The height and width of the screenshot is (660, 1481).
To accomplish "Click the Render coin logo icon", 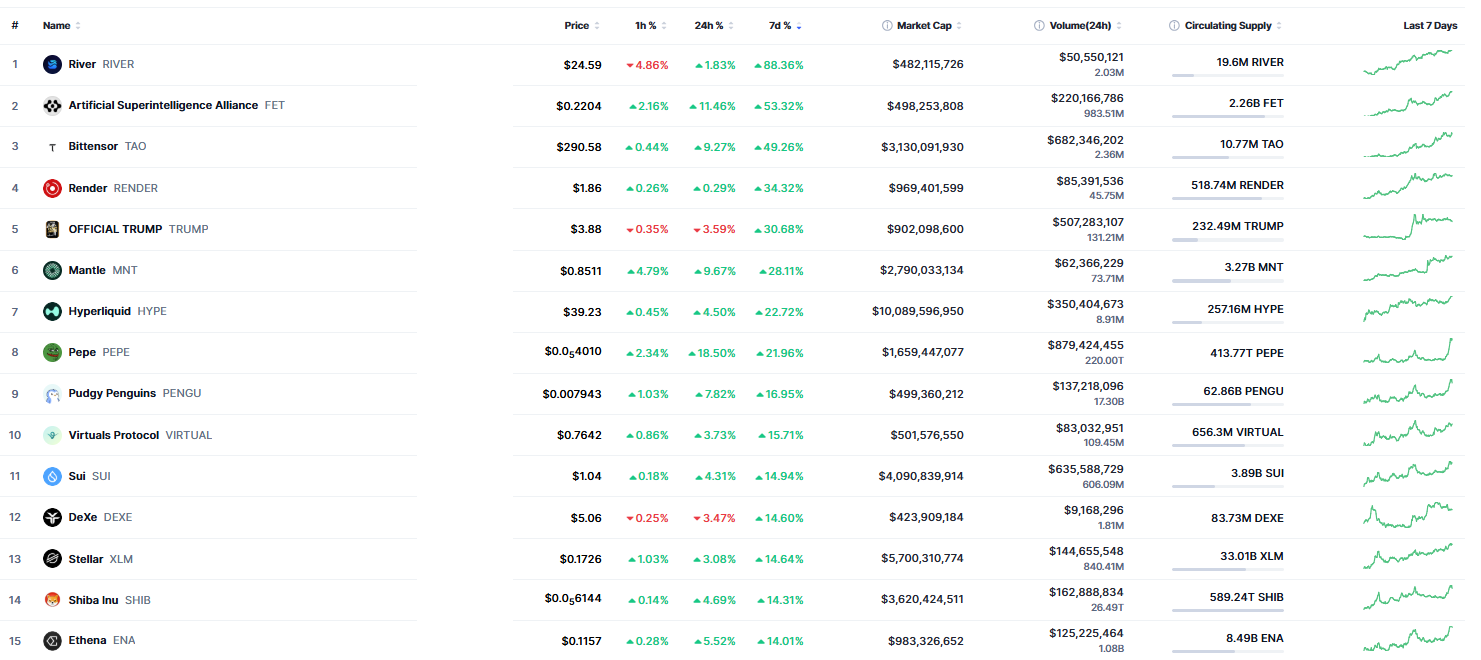I will pyautogui.click(x=52, y=188).
